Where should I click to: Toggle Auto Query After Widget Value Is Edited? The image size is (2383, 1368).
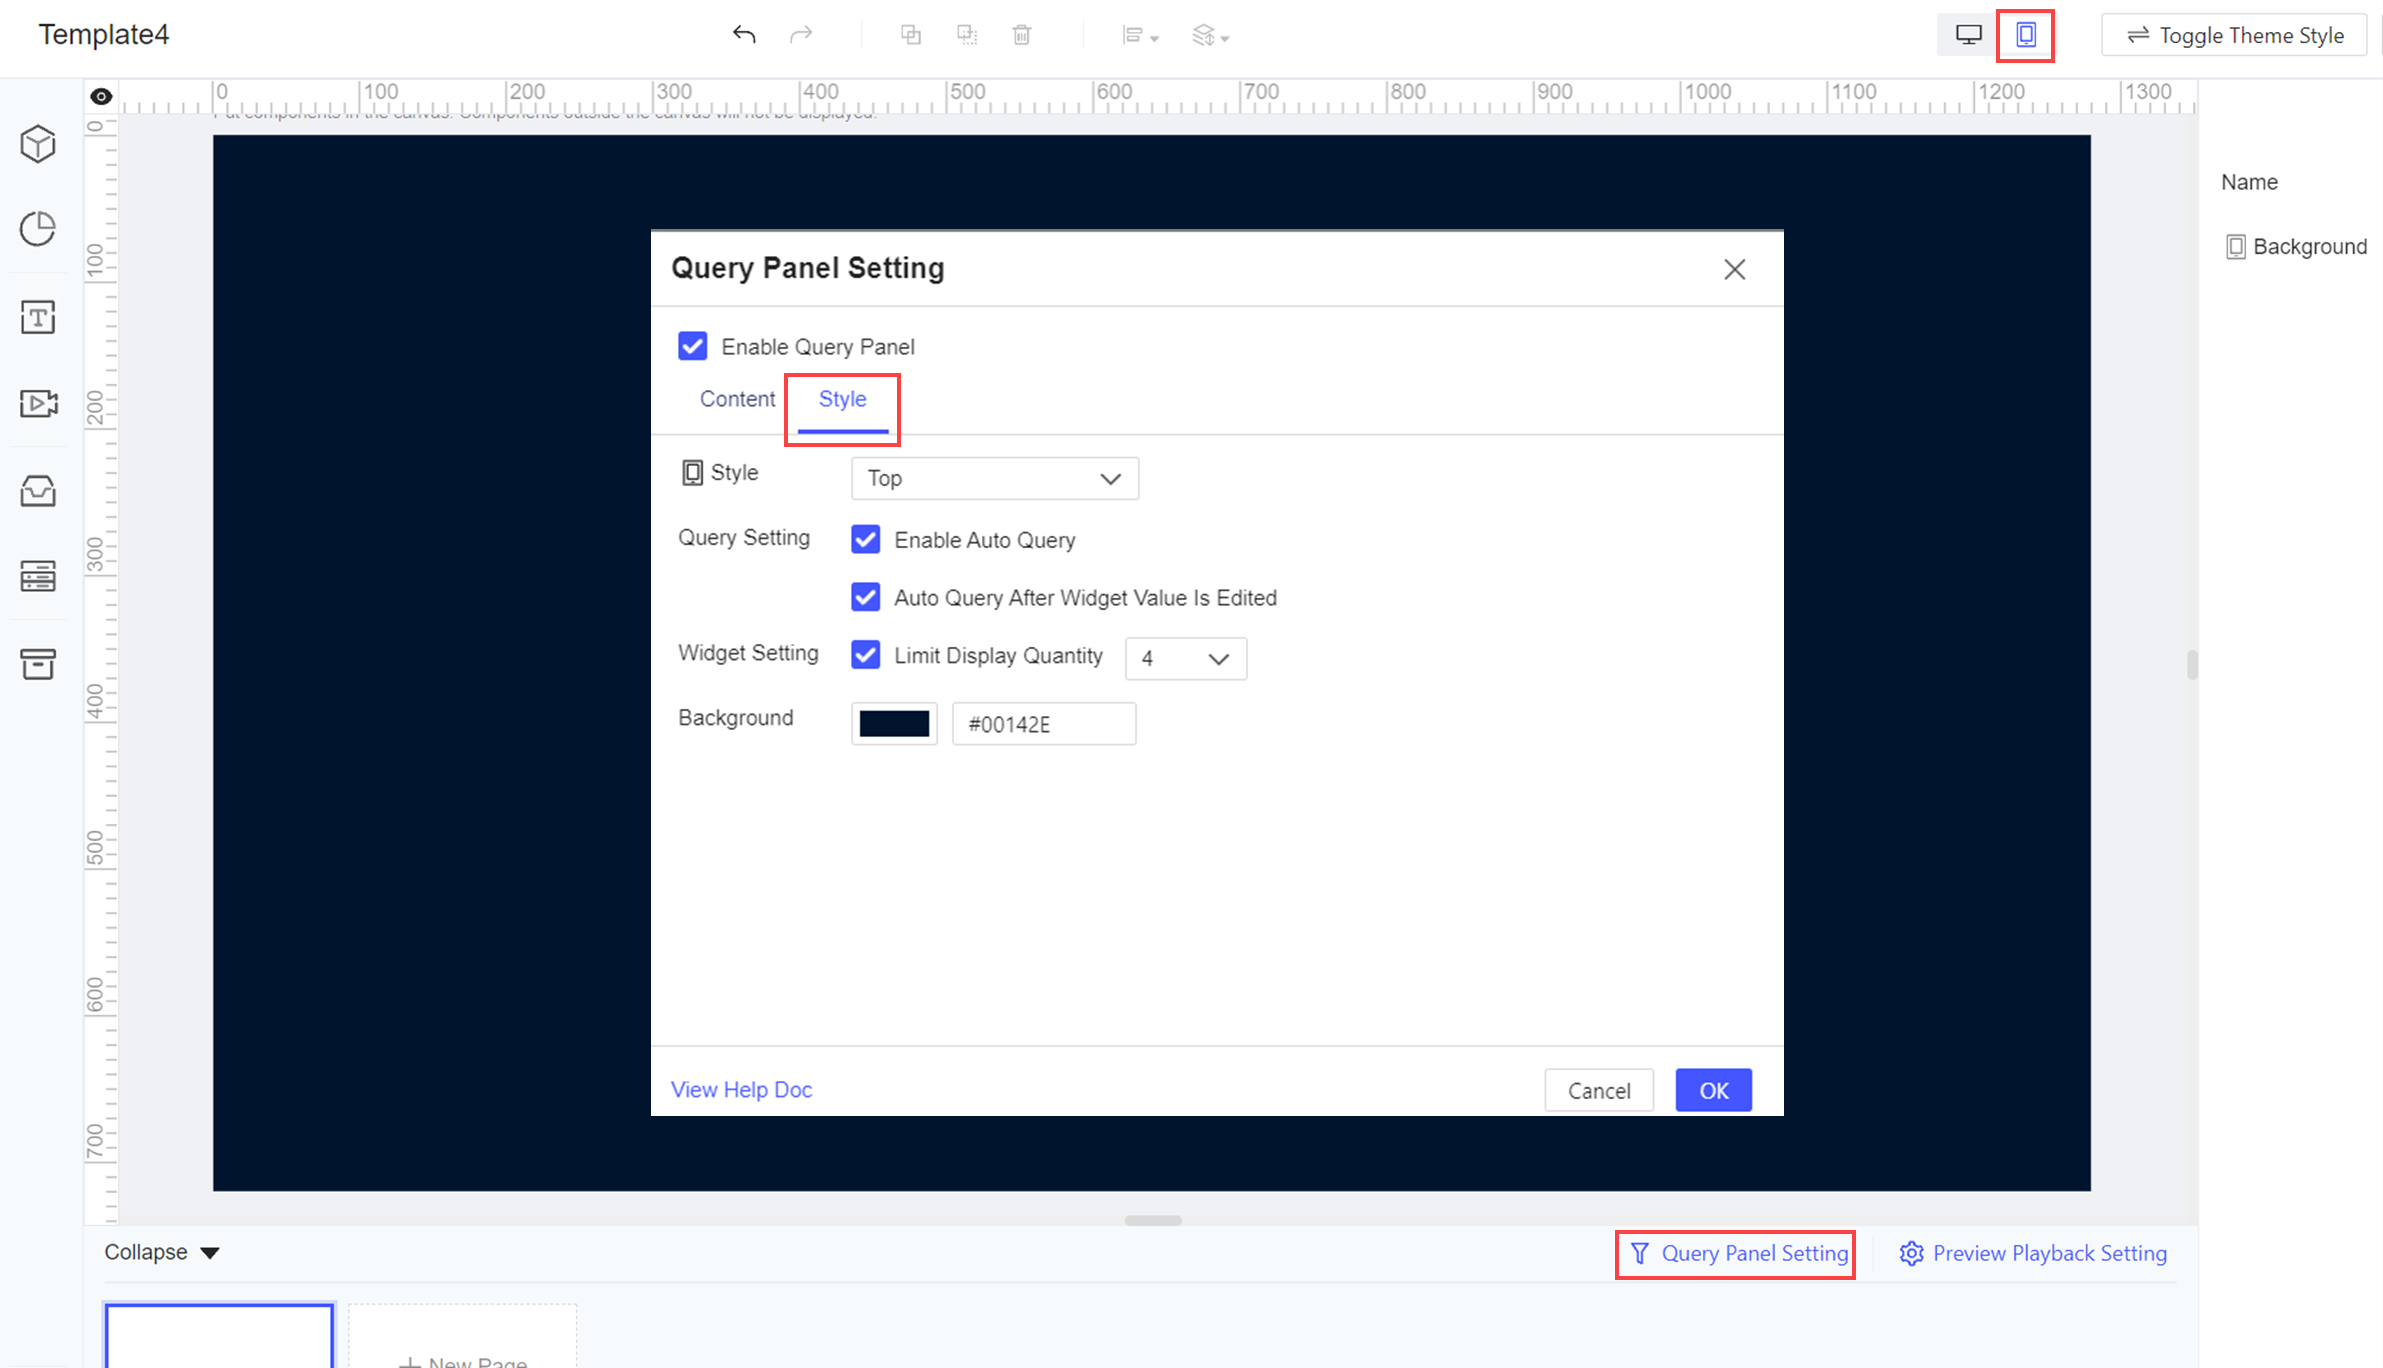click(865, 597)
